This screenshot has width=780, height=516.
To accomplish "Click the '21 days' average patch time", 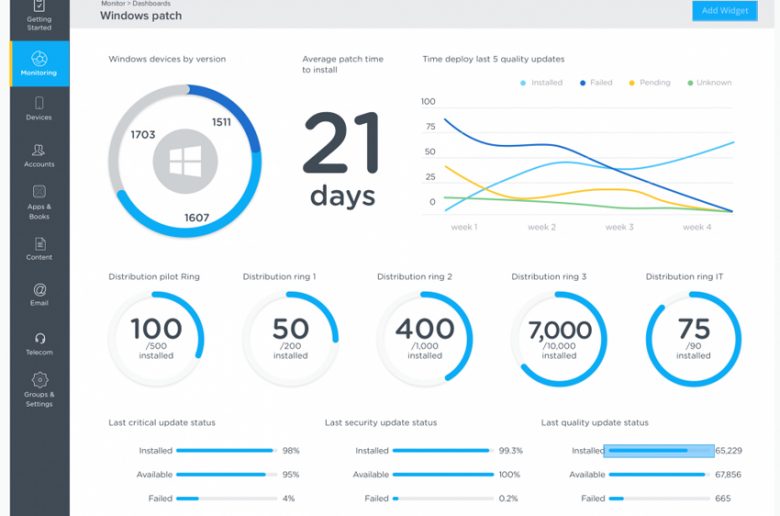I will tap(342, 159).
